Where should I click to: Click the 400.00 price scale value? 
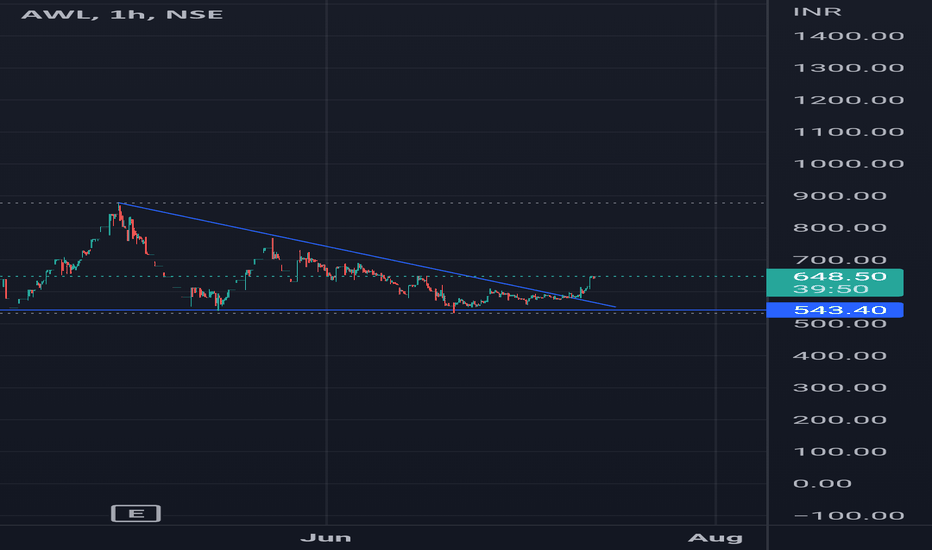click(840, 356)
